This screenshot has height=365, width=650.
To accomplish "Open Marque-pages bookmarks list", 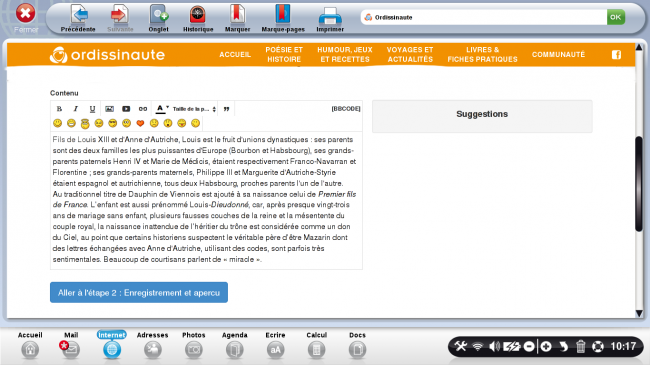I will (283, 18).
